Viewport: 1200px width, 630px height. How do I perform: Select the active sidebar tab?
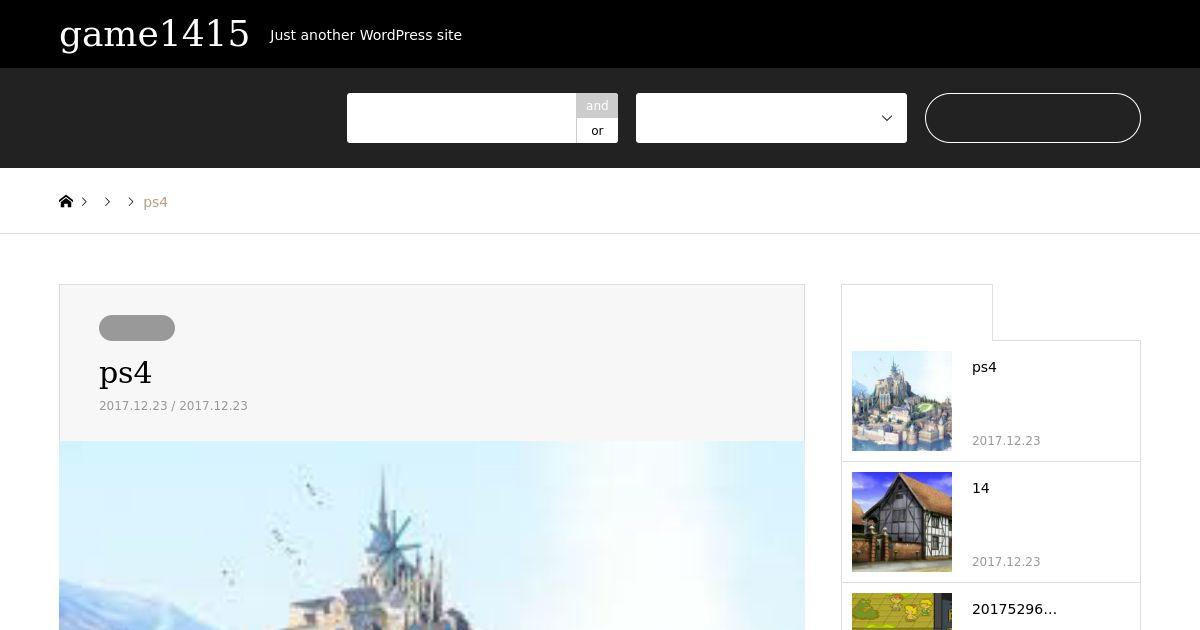point(917,313)
